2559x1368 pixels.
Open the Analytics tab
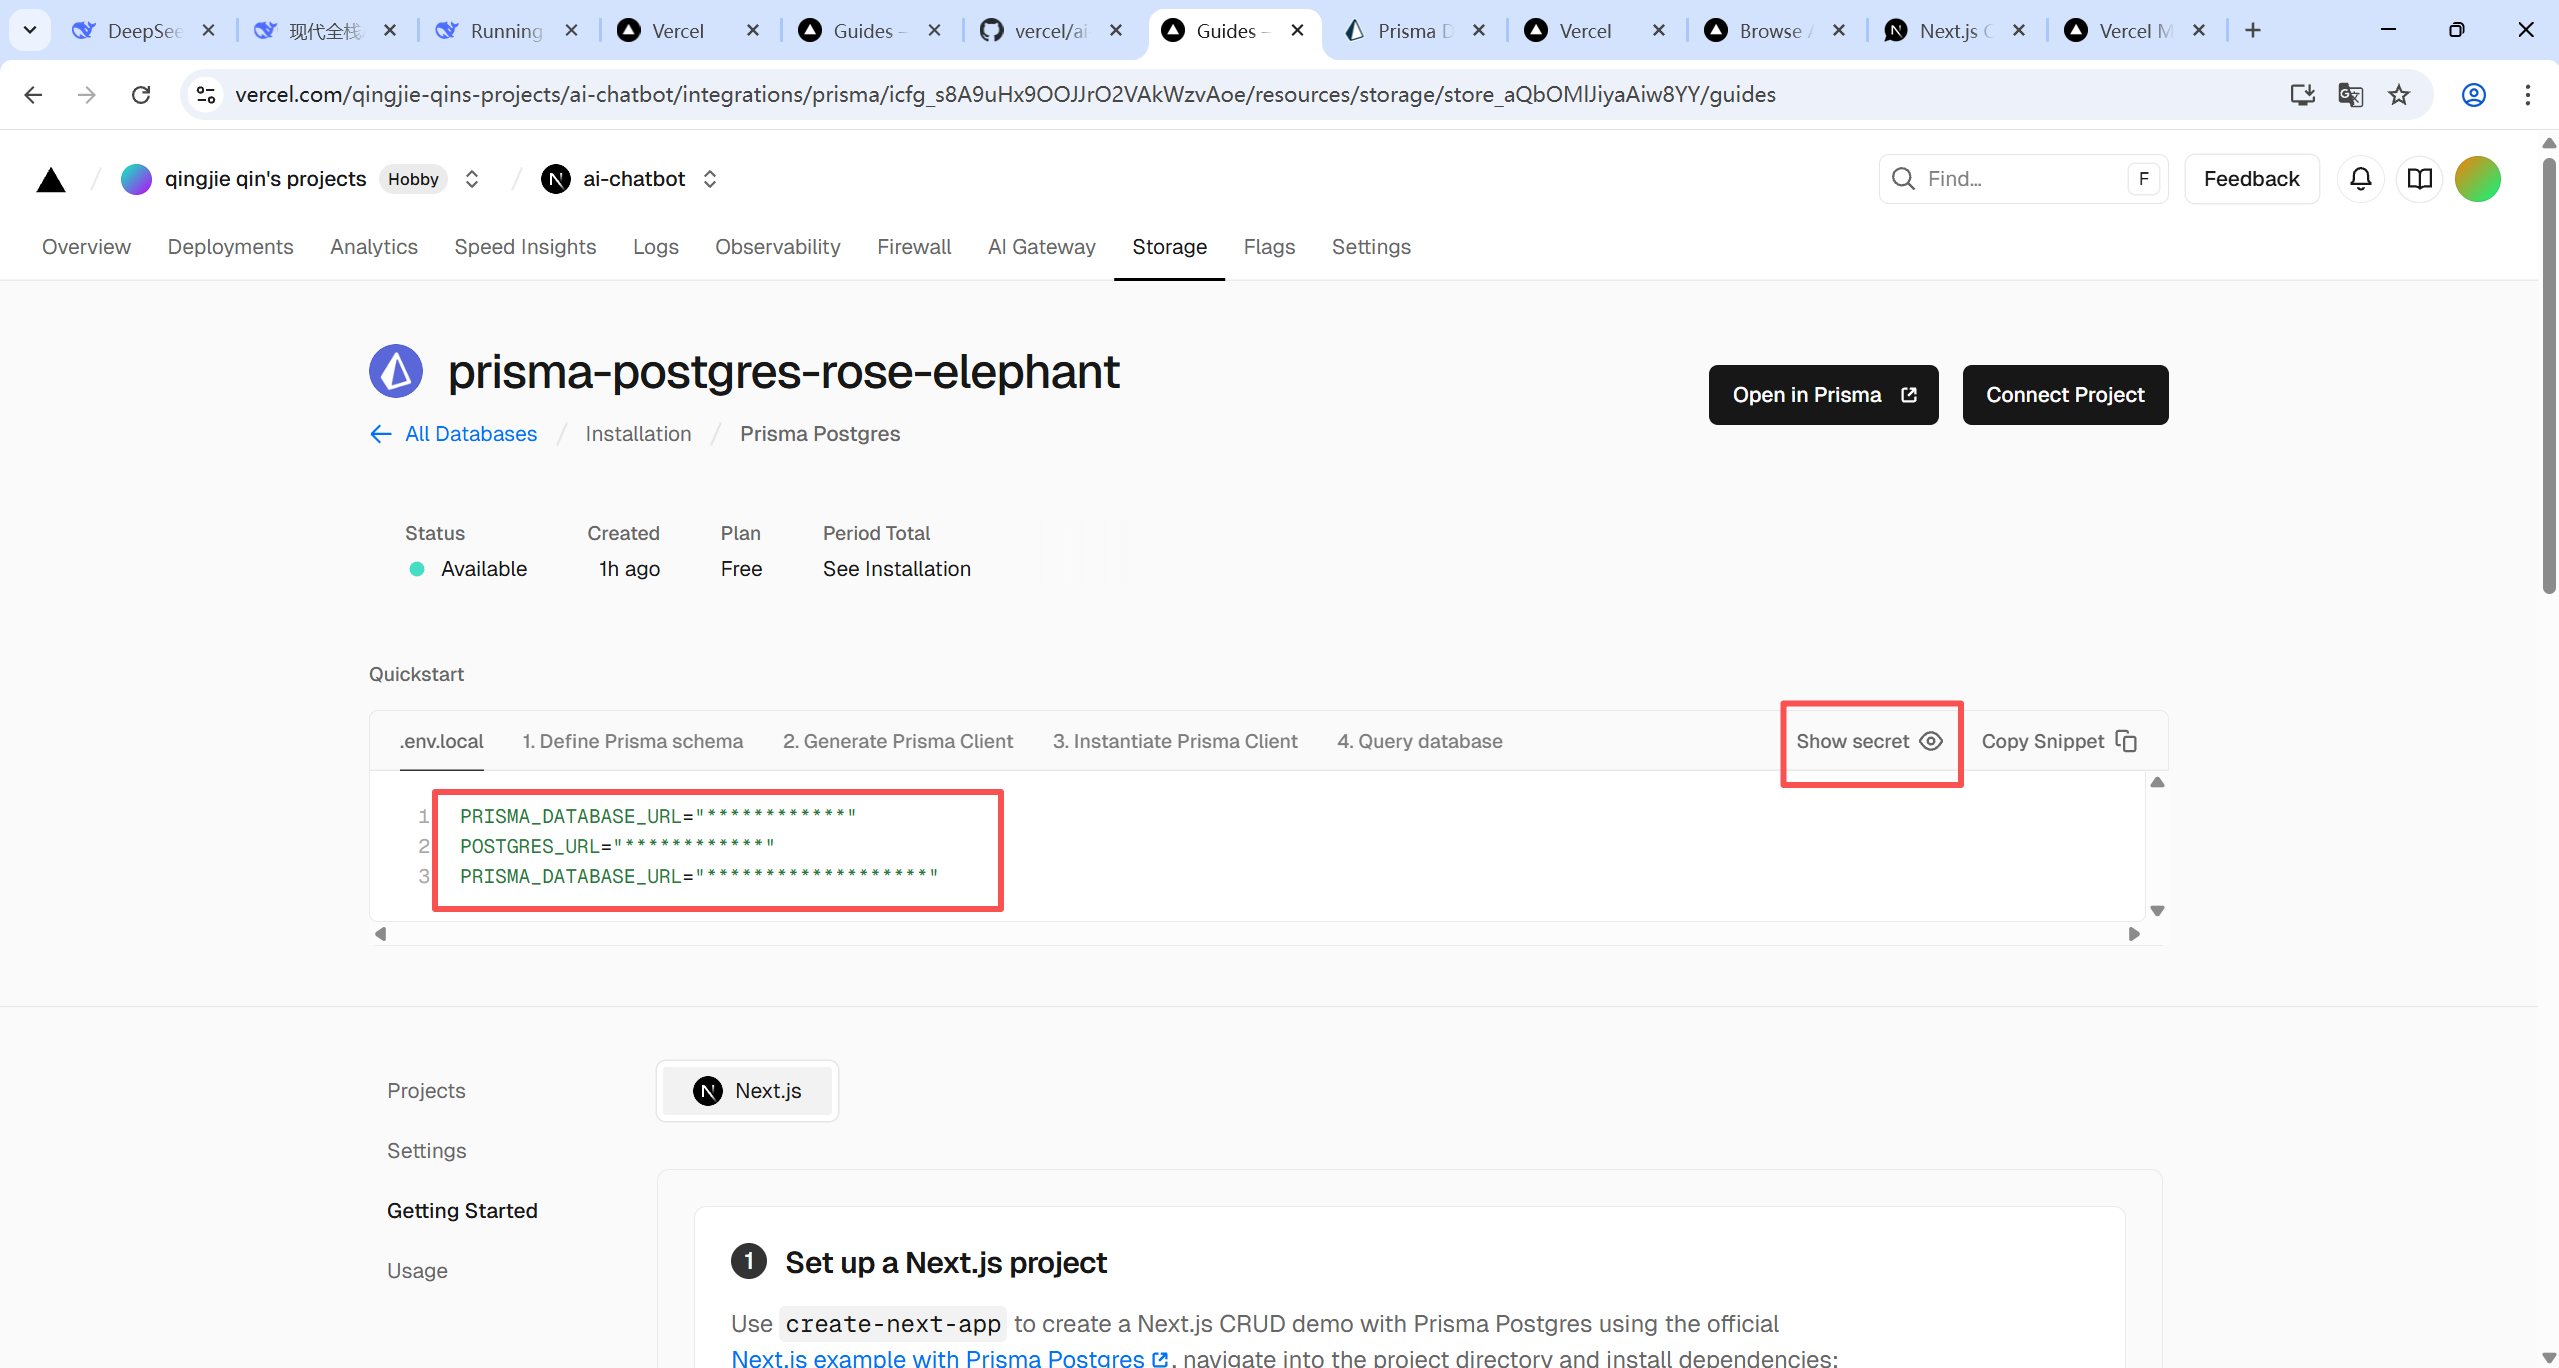374,247
